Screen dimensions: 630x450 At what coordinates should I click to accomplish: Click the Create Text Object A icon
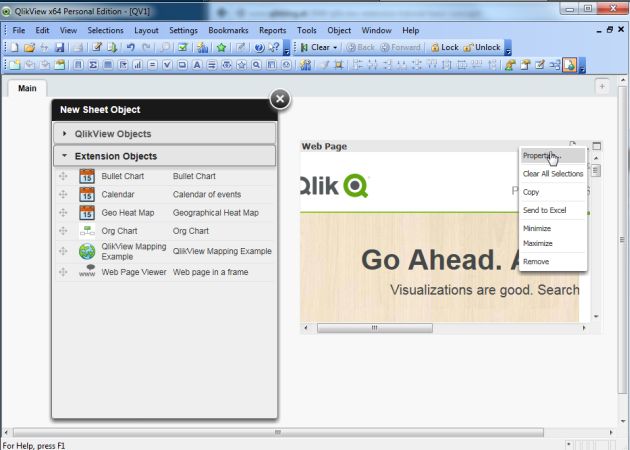tap(197, 65)
